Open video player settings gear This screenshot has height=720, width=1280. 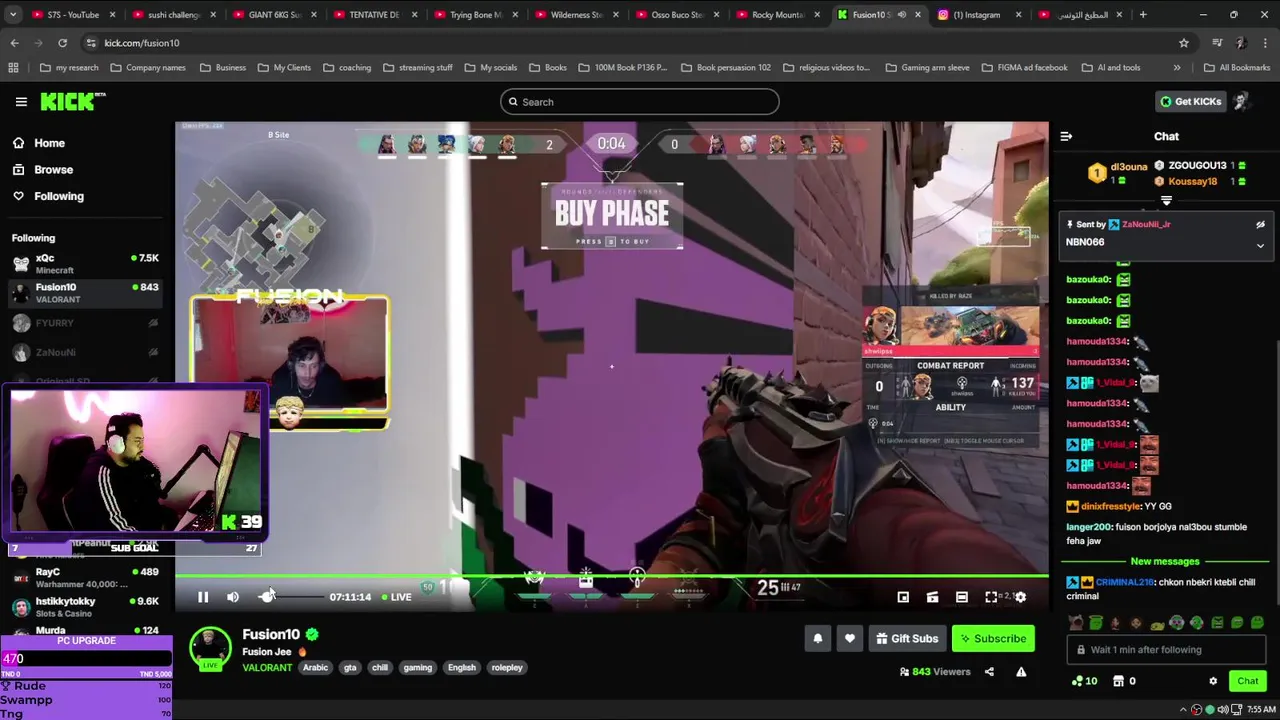click(x=1020, y=597)
